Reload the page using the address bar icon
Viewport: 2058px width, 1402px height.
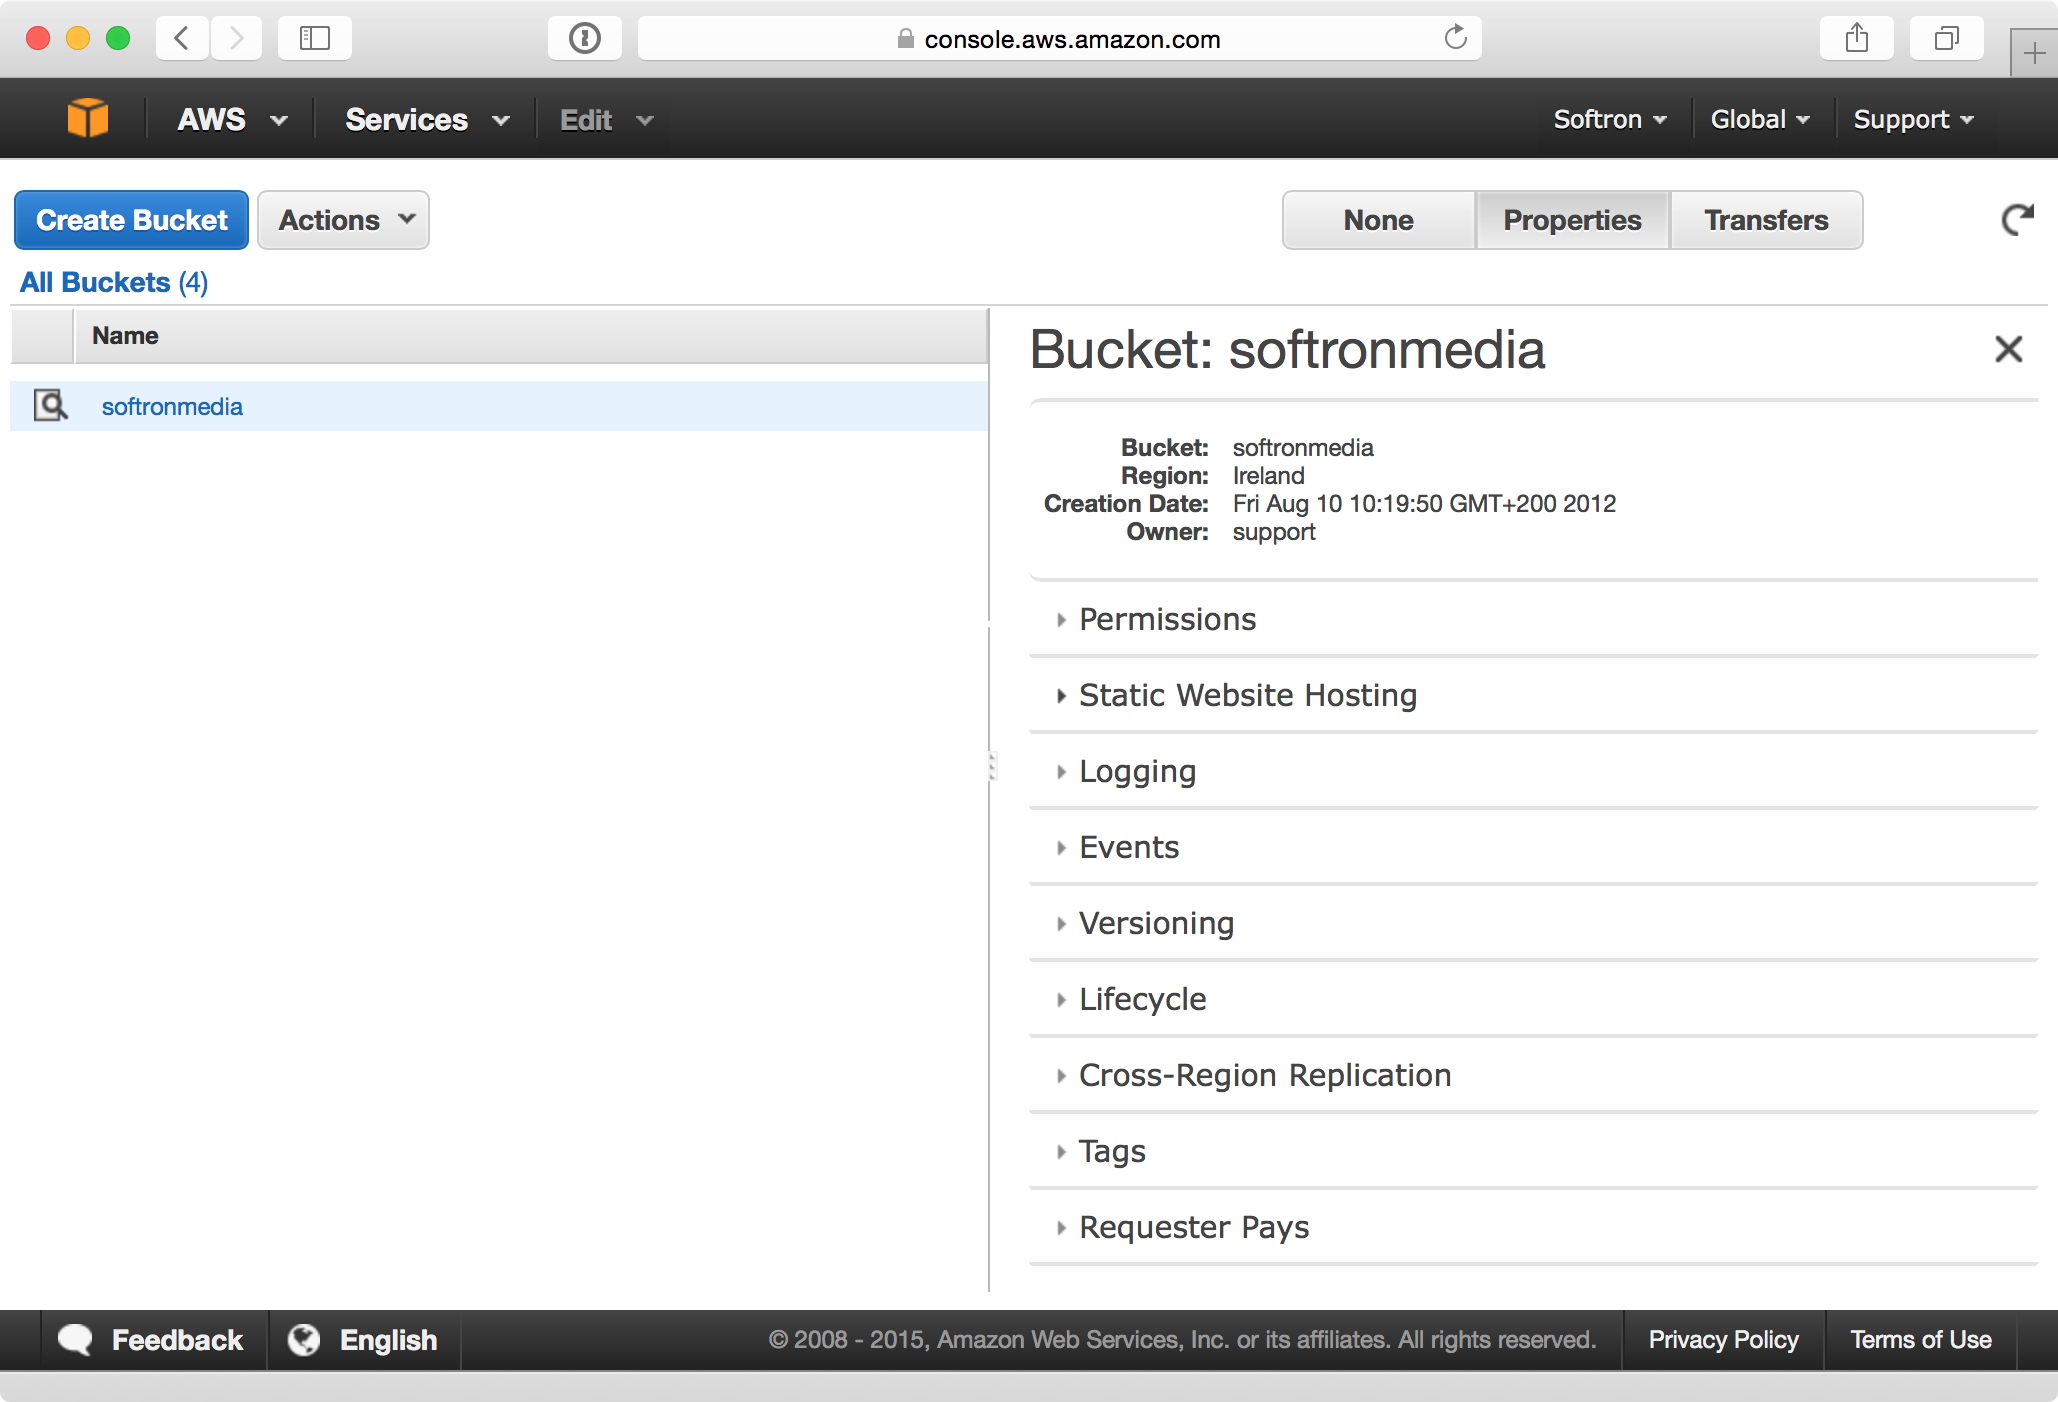(x=1455, y=38)
